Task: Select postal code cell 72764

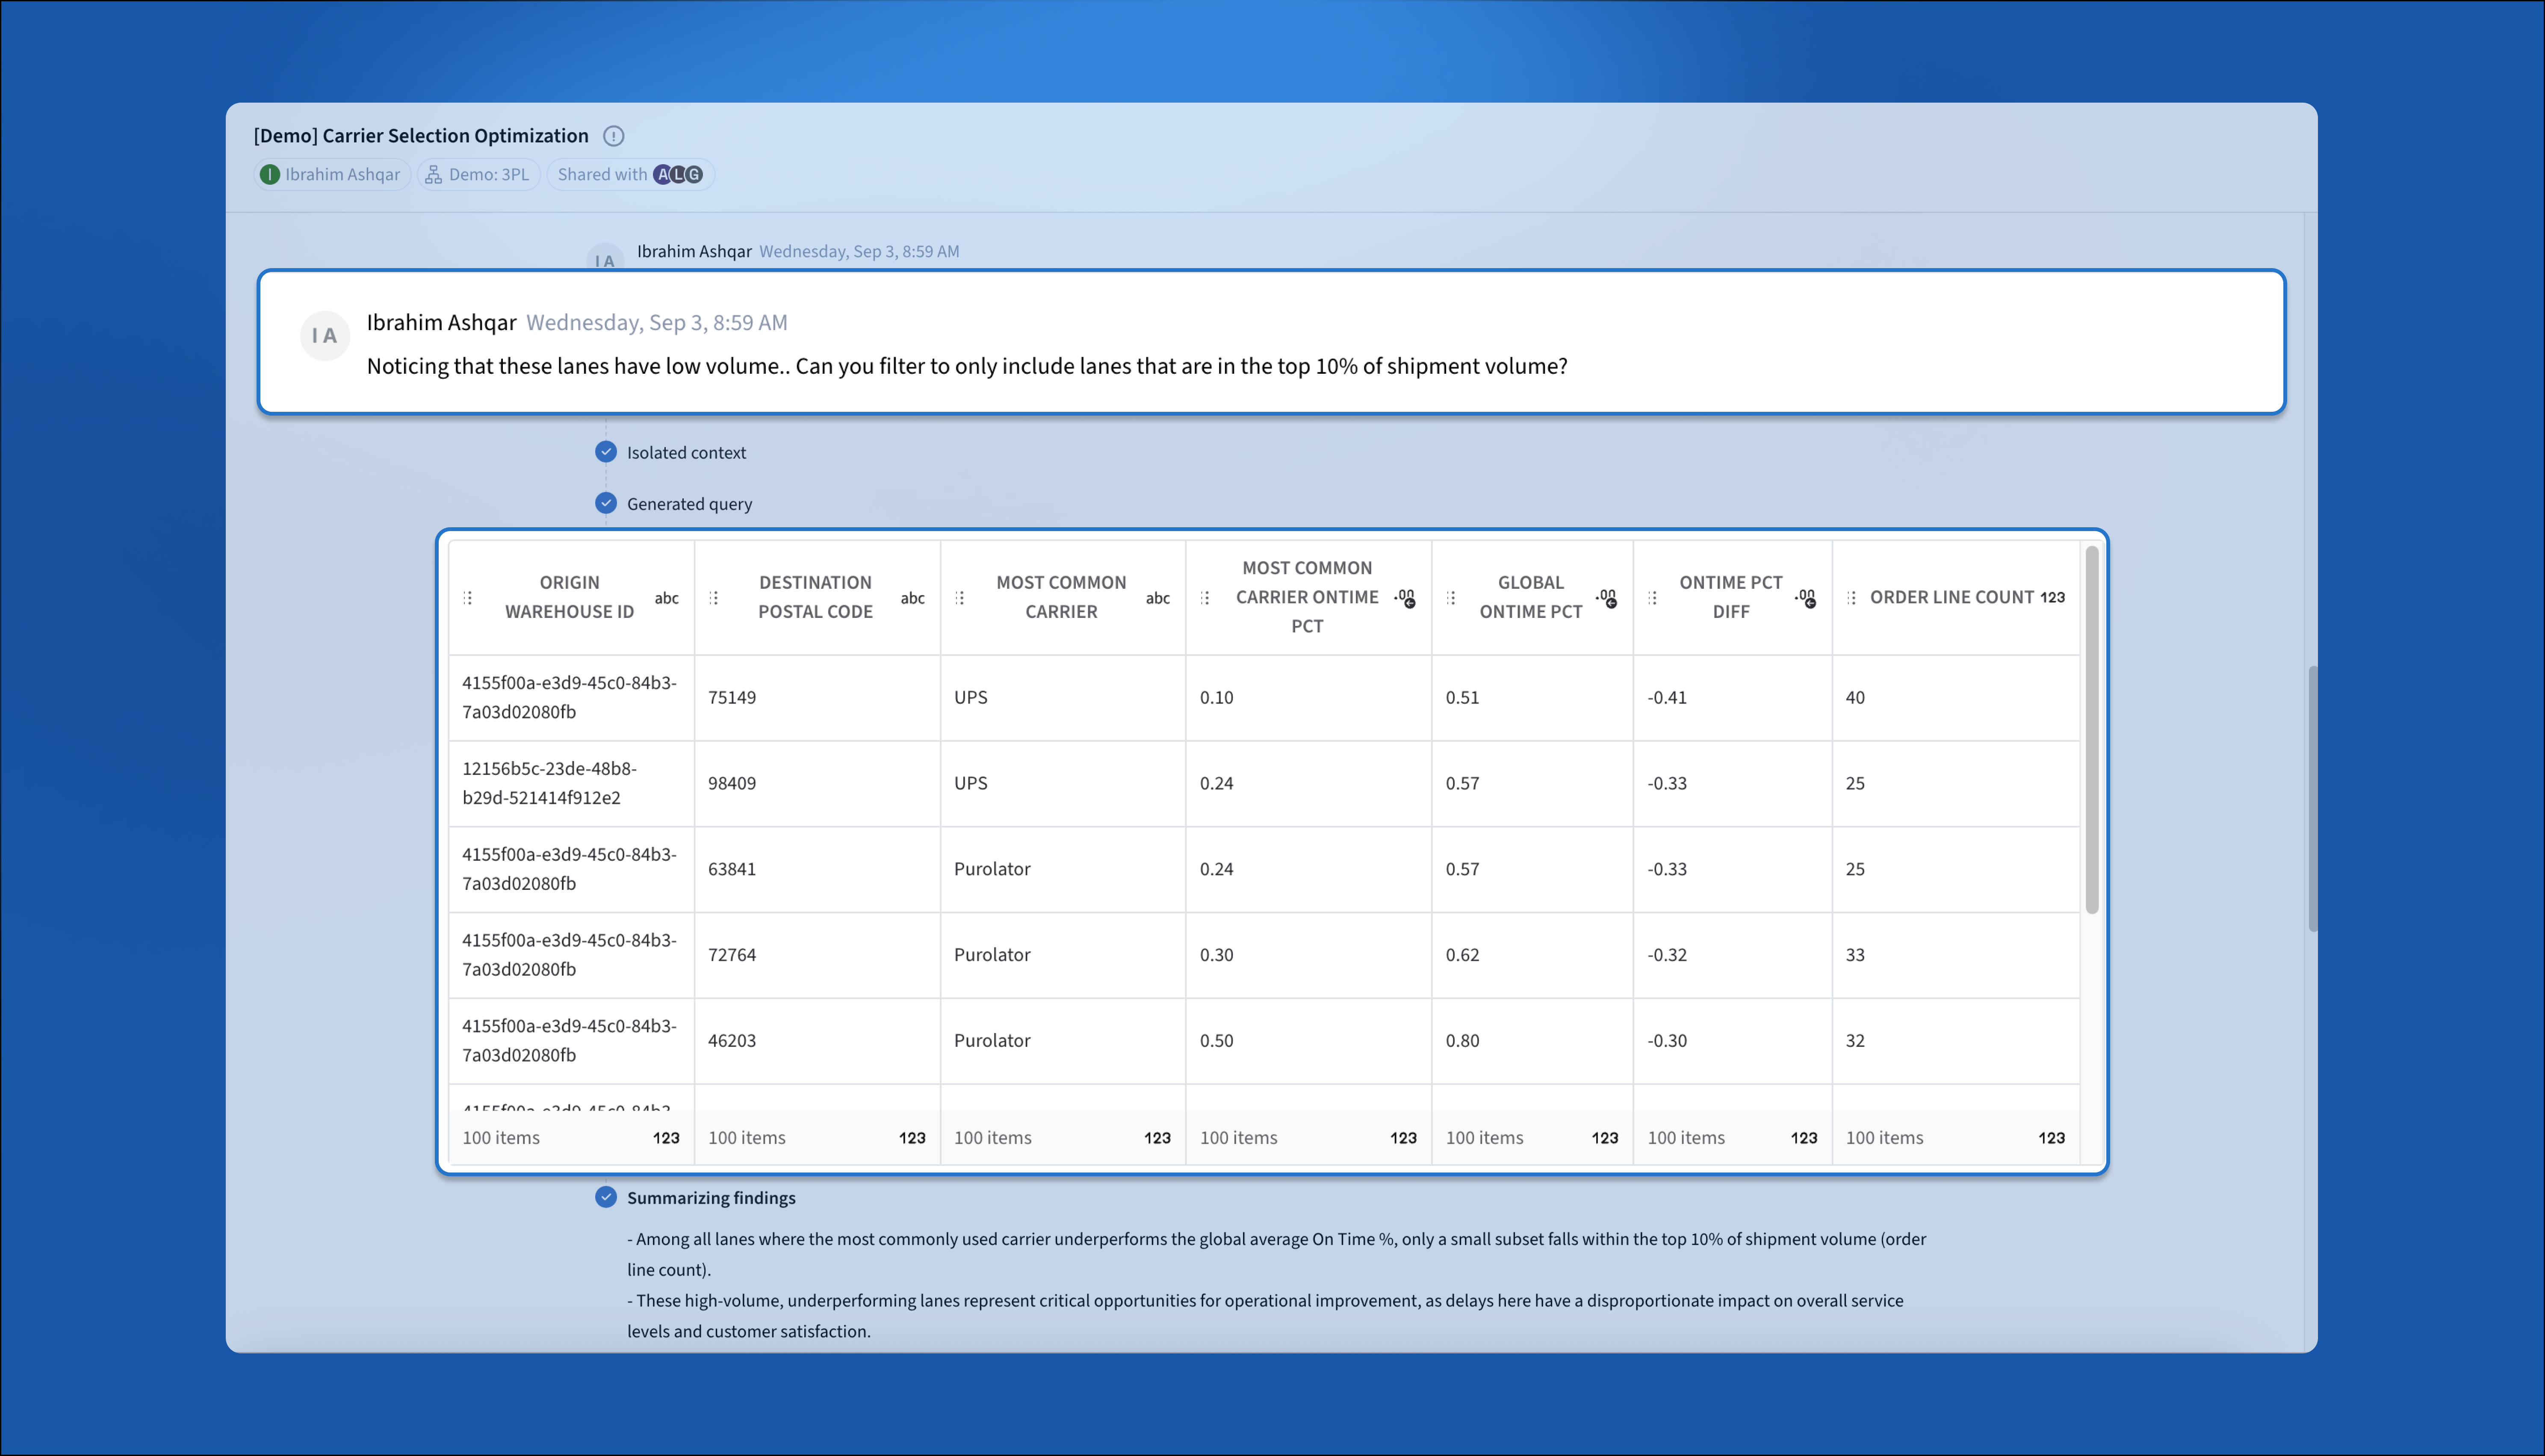Action: click(817, 955)
